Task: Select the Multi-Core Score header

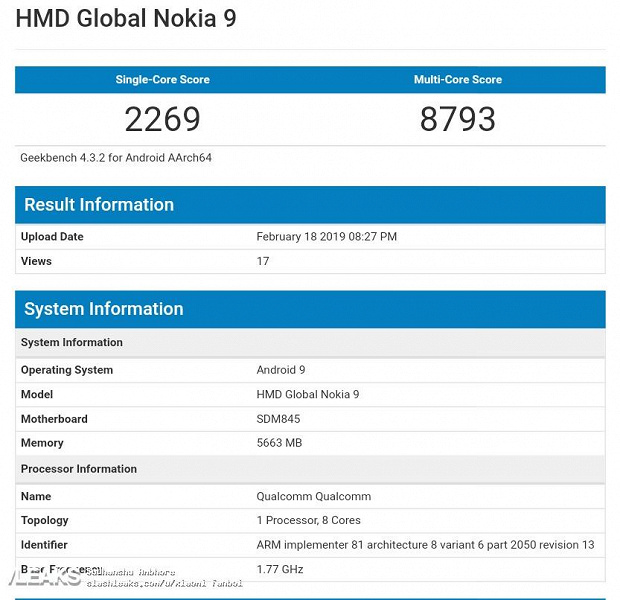Action: click(458, 79)
